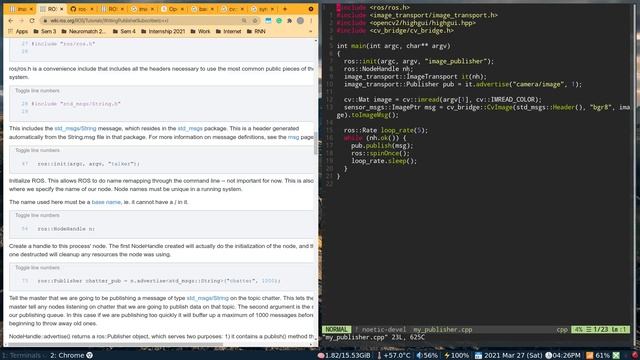Click the 100% battery indicator

tap(456, 356)
